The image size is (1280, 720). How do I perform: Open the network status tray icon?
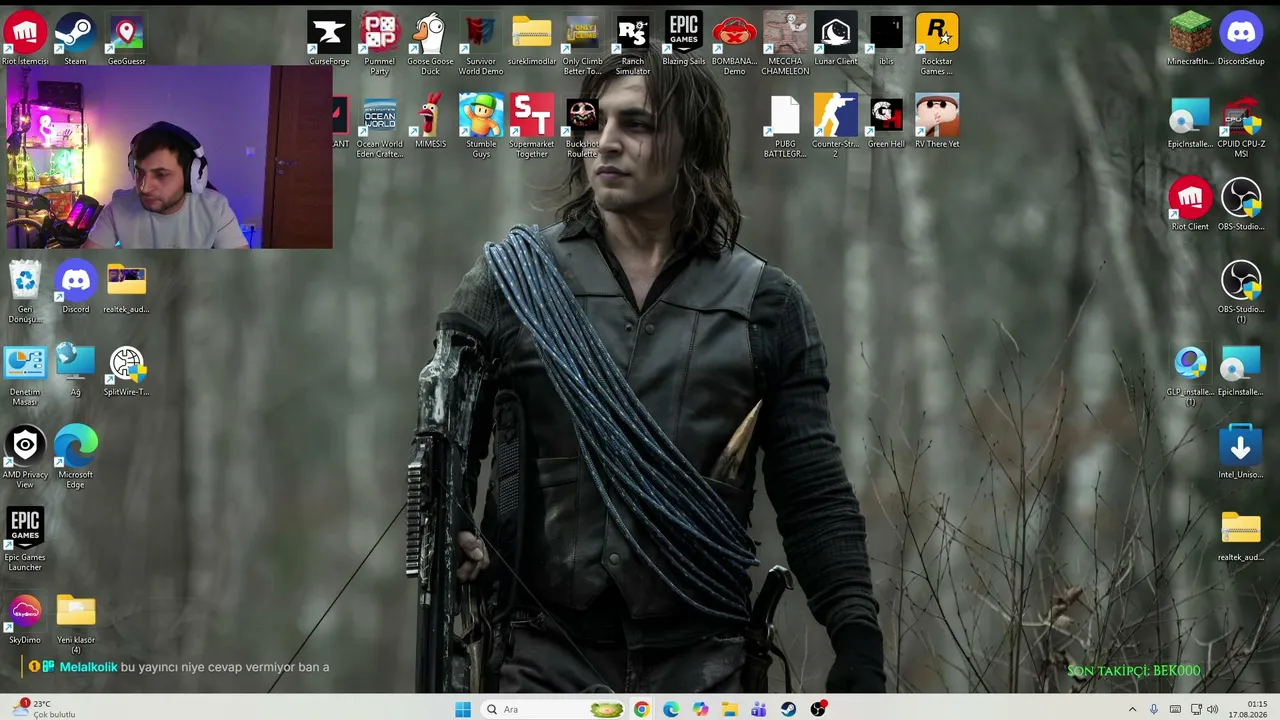1196,709
